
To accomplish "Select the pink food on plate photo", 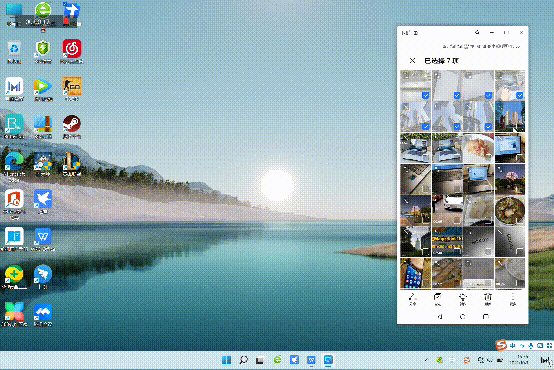I will click(x=478, y=148).
